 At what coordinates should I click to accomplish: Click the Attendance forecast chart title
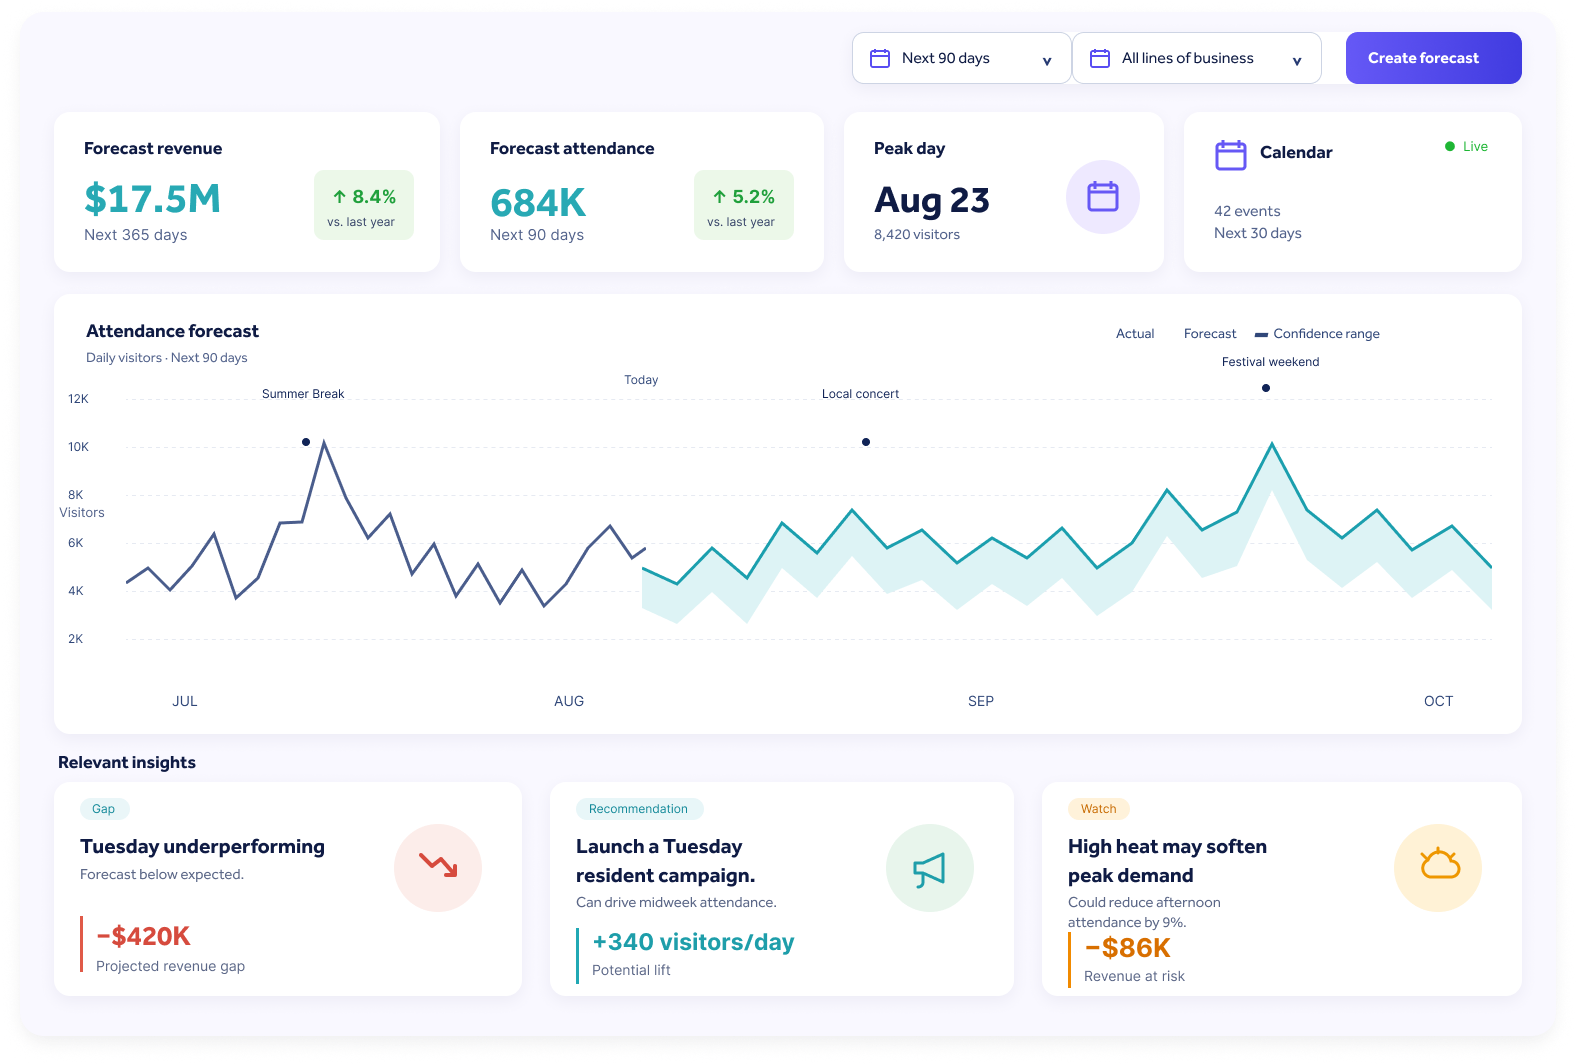173,331
